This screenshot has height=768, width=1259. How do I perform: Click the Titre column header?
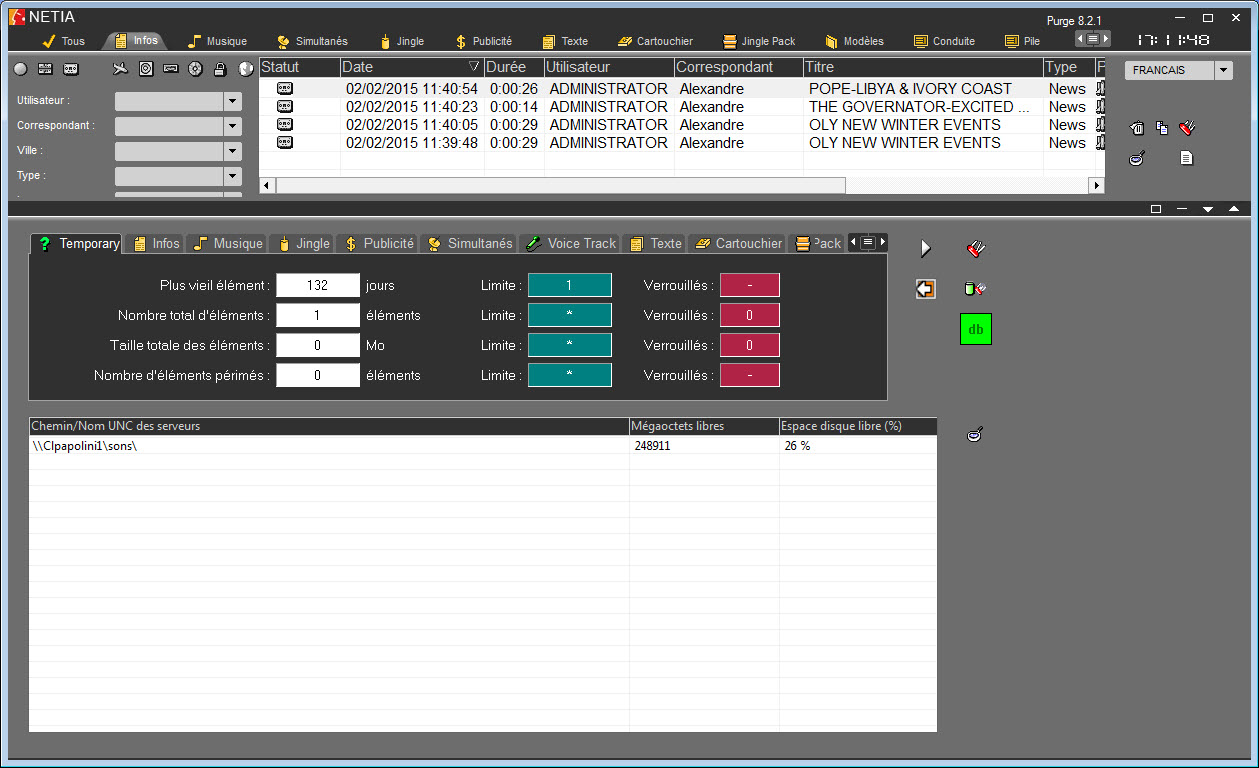pos(922,67)
